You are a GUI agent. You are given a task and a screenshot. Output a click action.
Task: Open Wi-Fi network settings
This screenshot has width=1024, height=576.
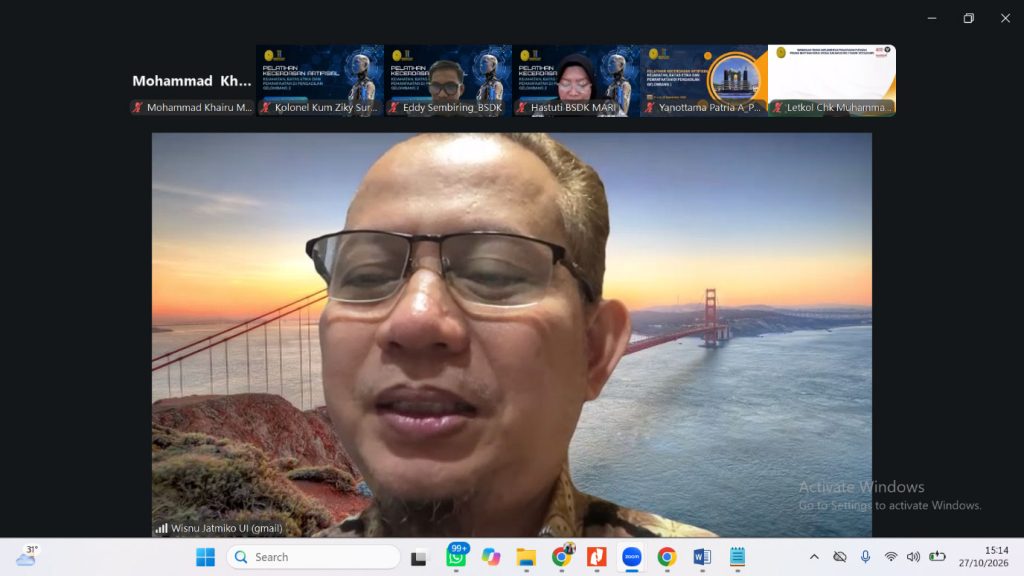click(891, 557)
